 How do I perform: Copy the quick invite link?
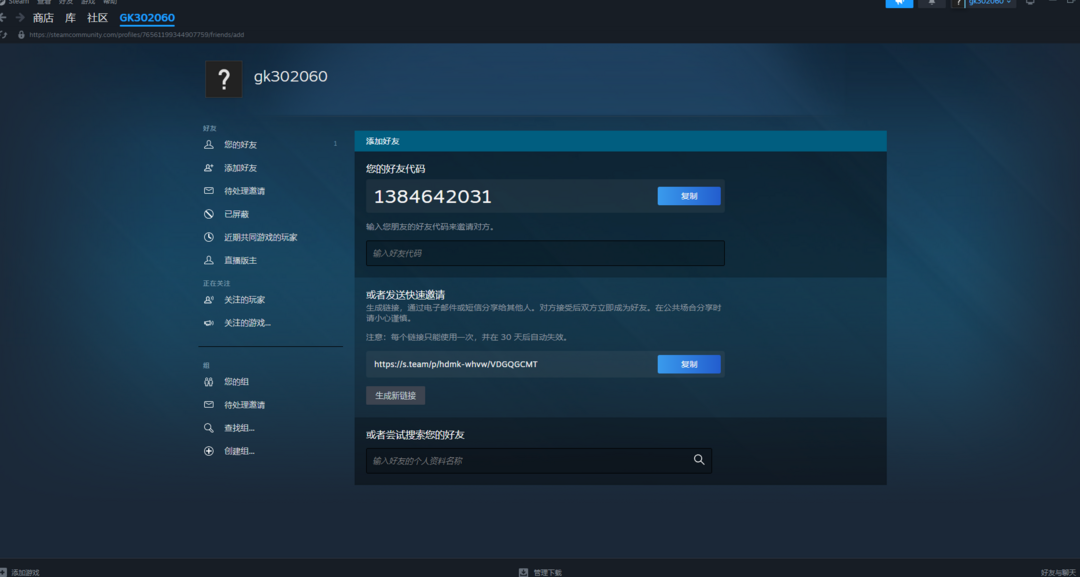coord(689,364)
